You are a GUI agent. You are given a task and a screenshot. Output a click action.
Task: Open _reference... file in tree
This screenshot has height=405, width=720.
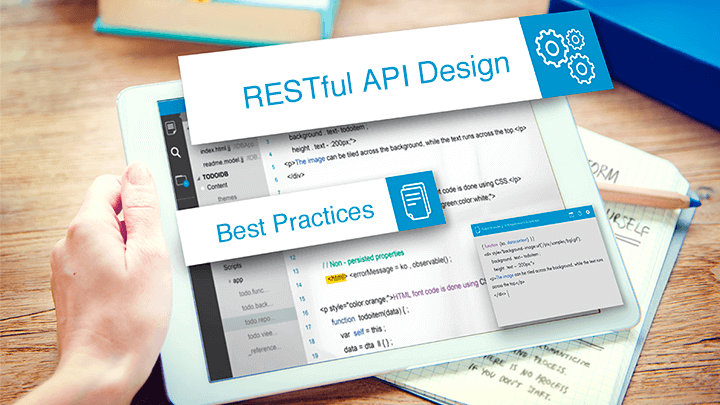click(264, 349)
